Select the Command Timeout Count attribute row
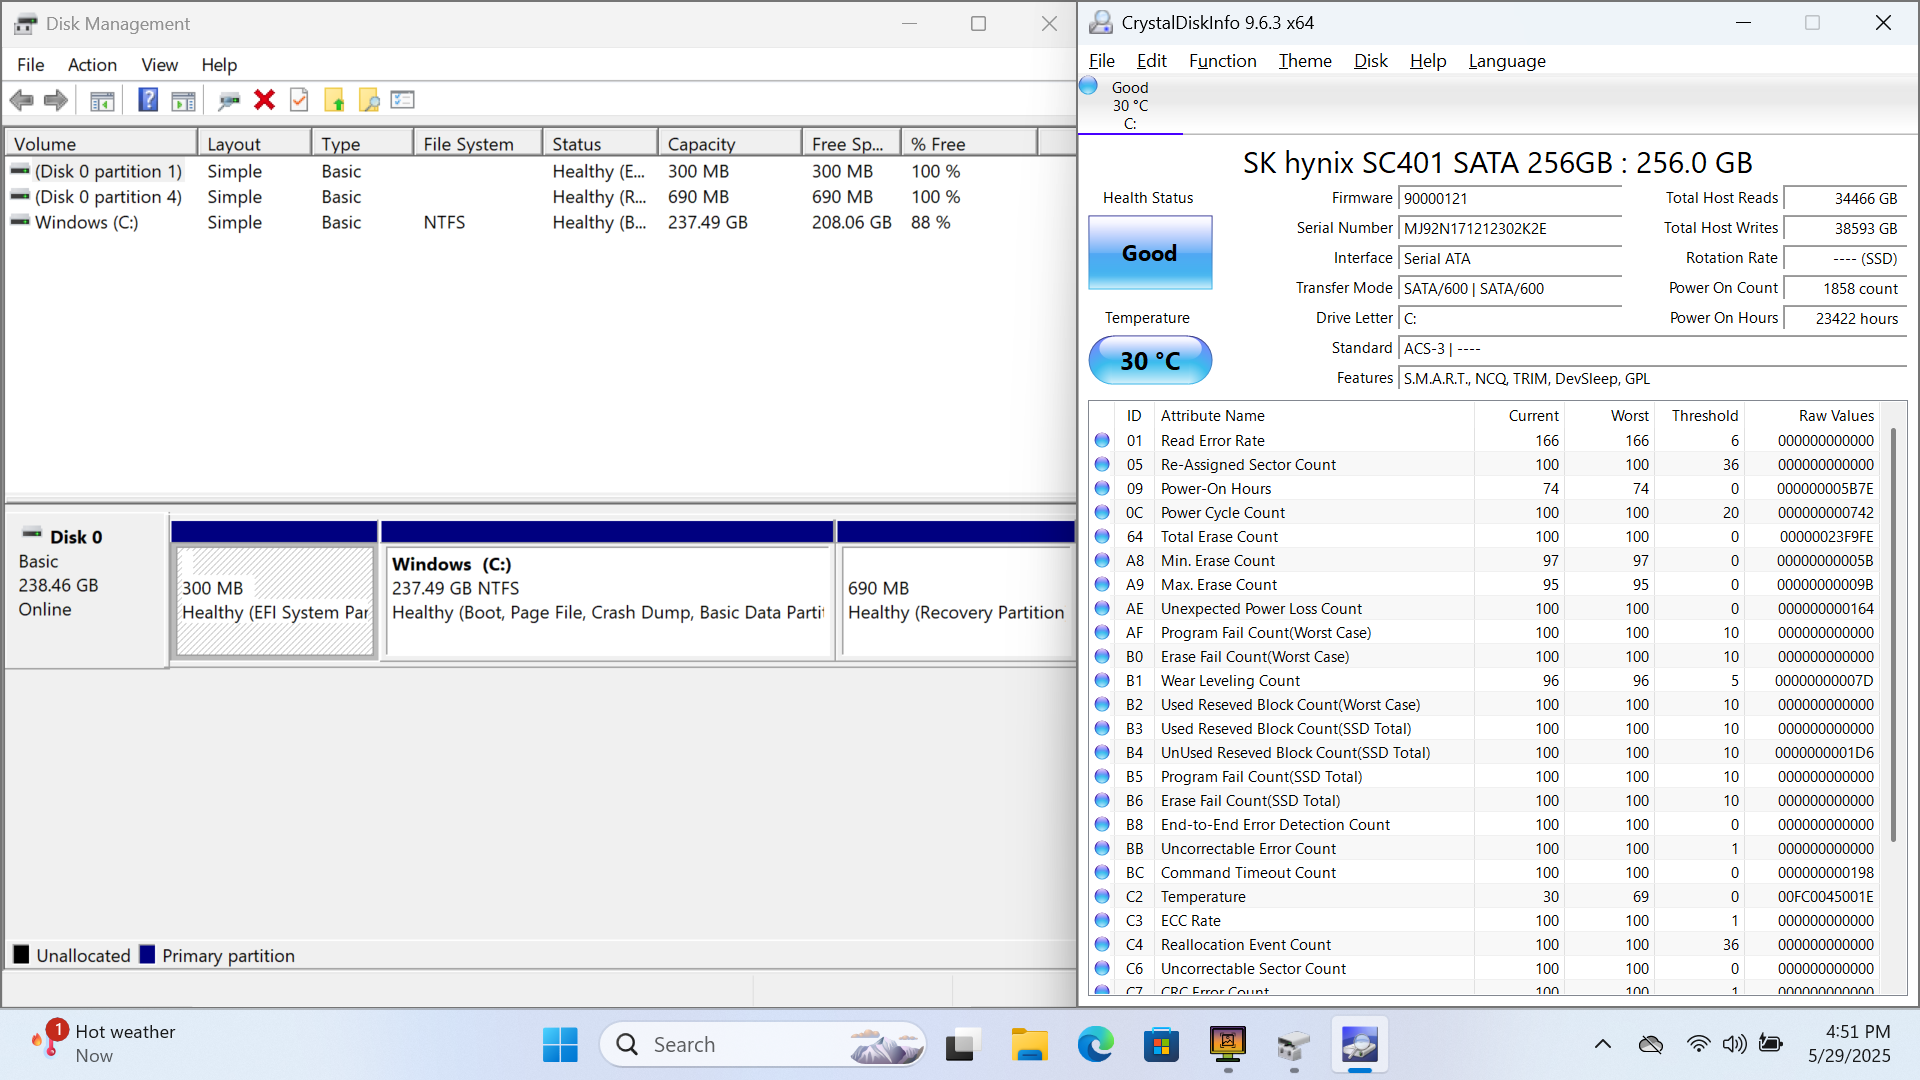 1485,872
